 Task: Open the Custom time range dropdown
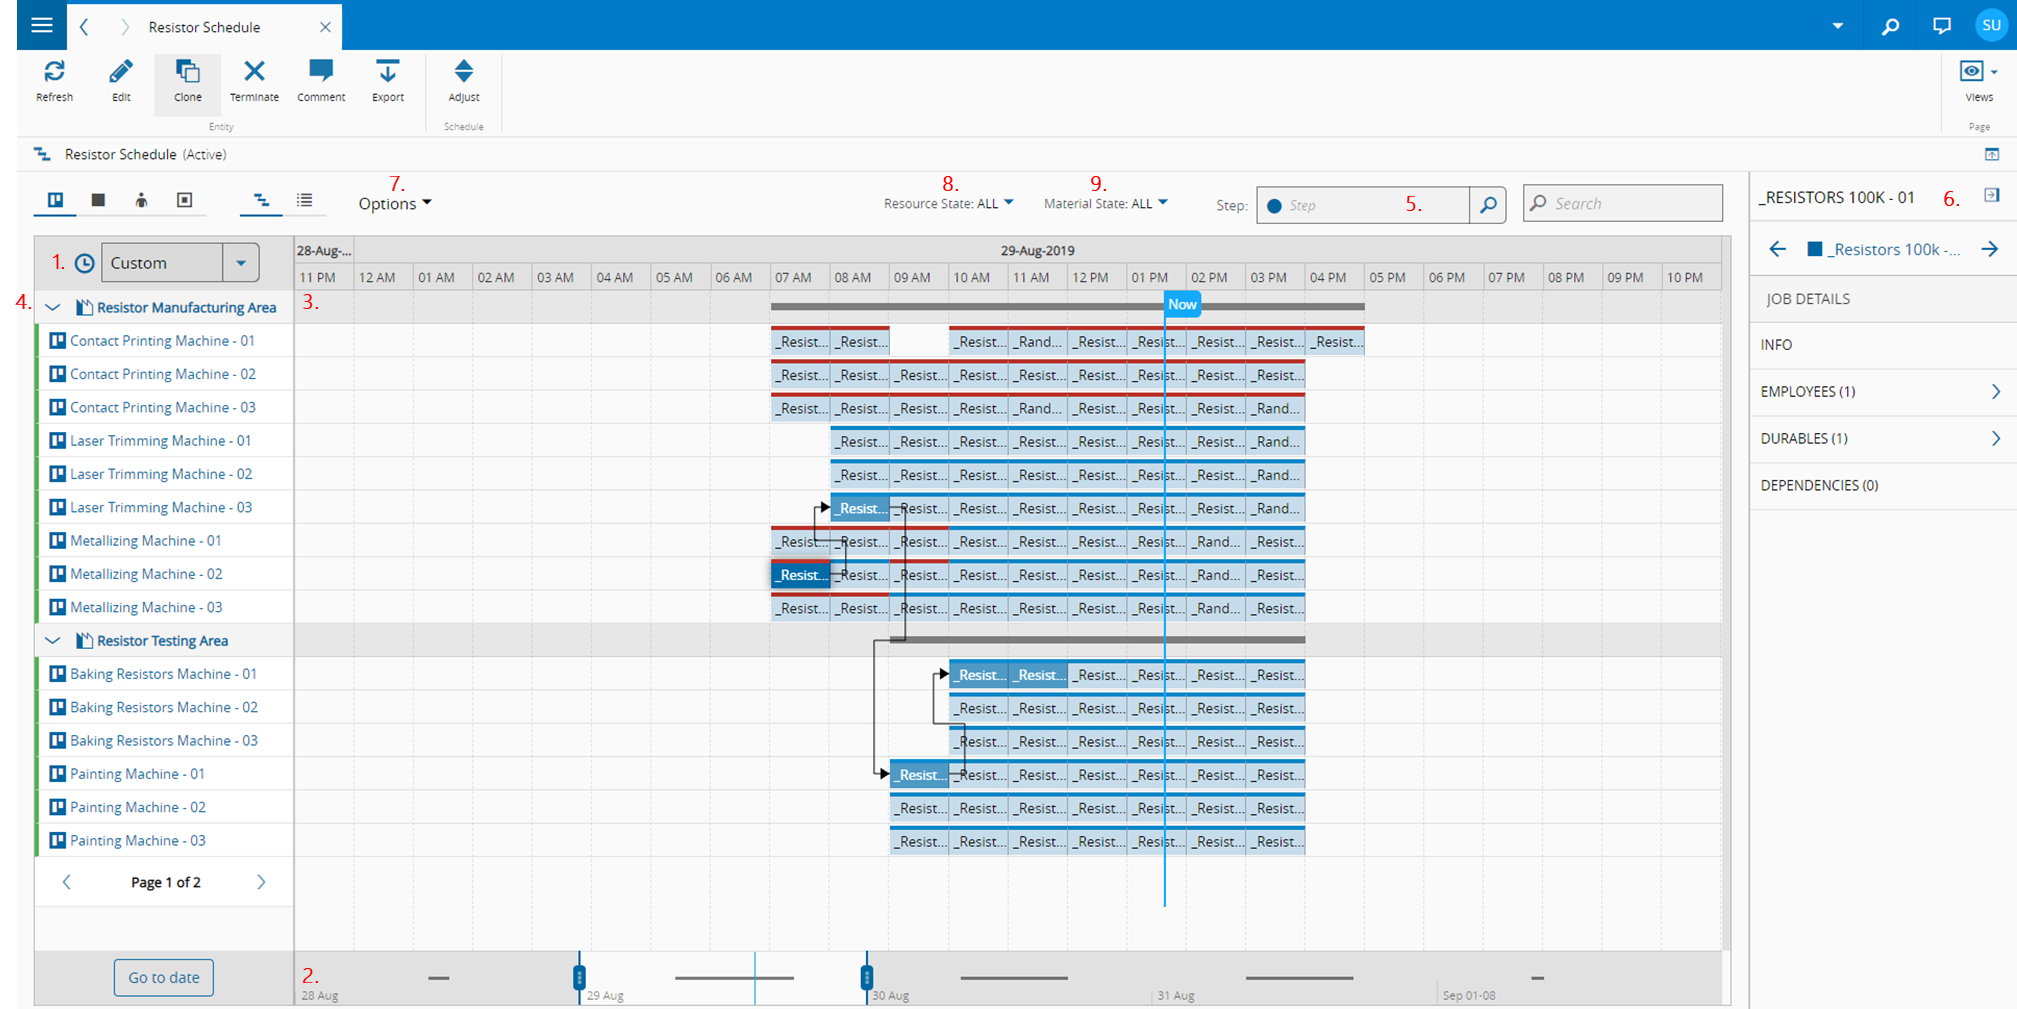(240, 263)
